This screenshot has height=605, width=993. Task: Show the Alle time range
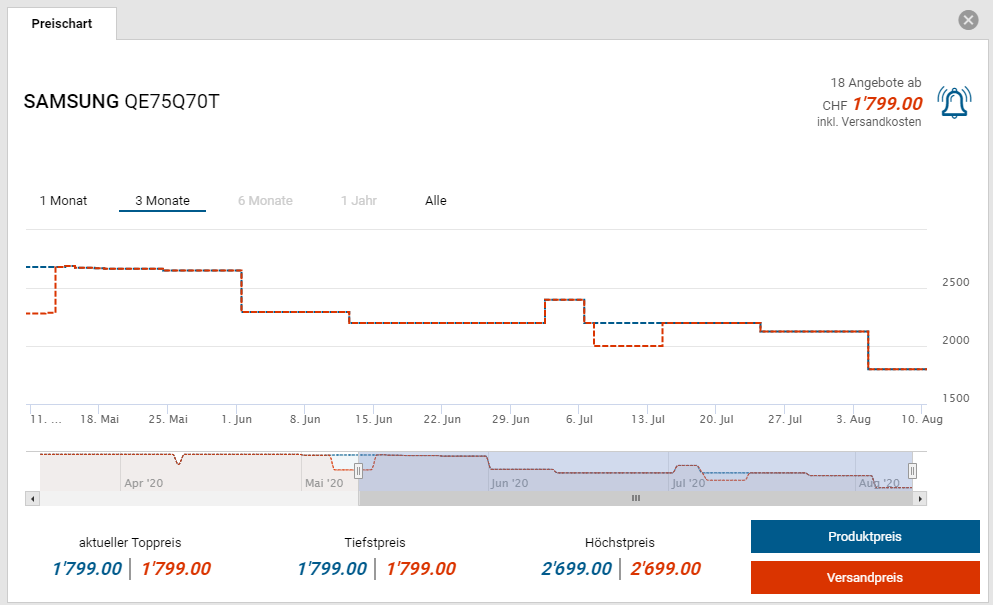[435, 201]
